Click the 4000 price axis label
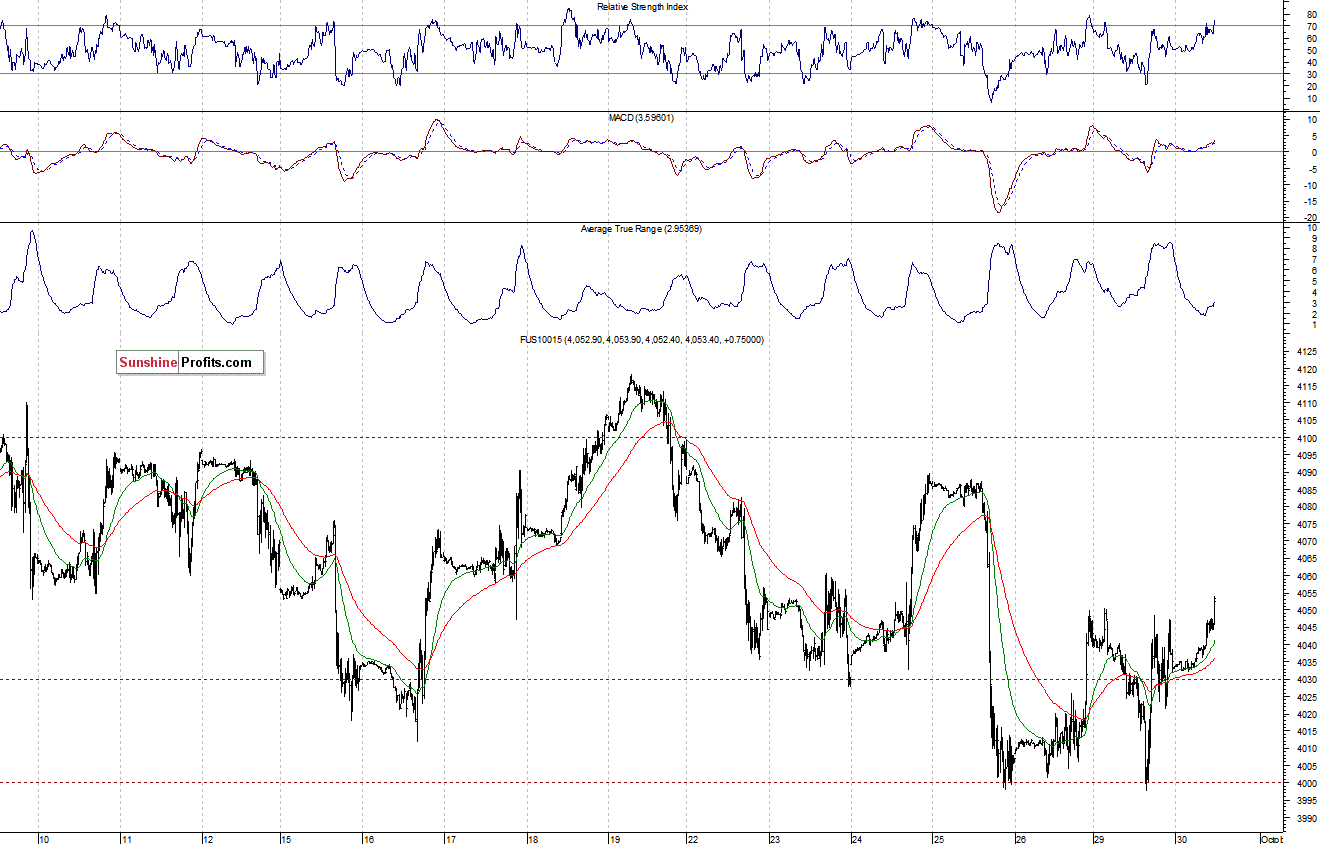 tap(1306, 783)
